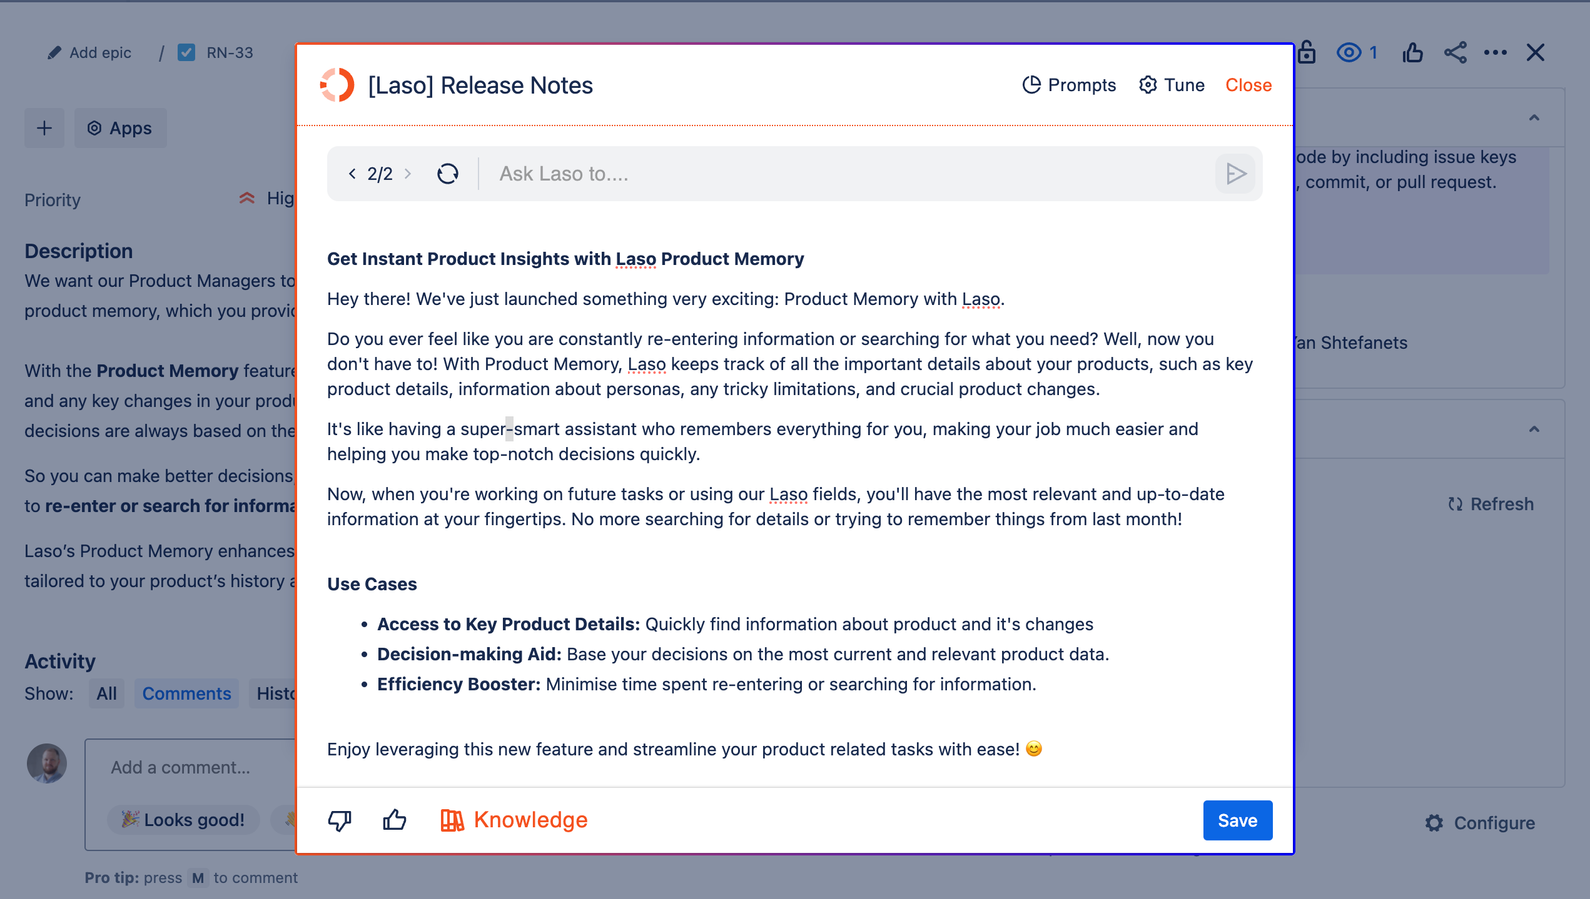The height and width of the screenshot is (899, 1590).
Task: Click the Efficiency Booster bullet
Action: [x=706, y=684]
